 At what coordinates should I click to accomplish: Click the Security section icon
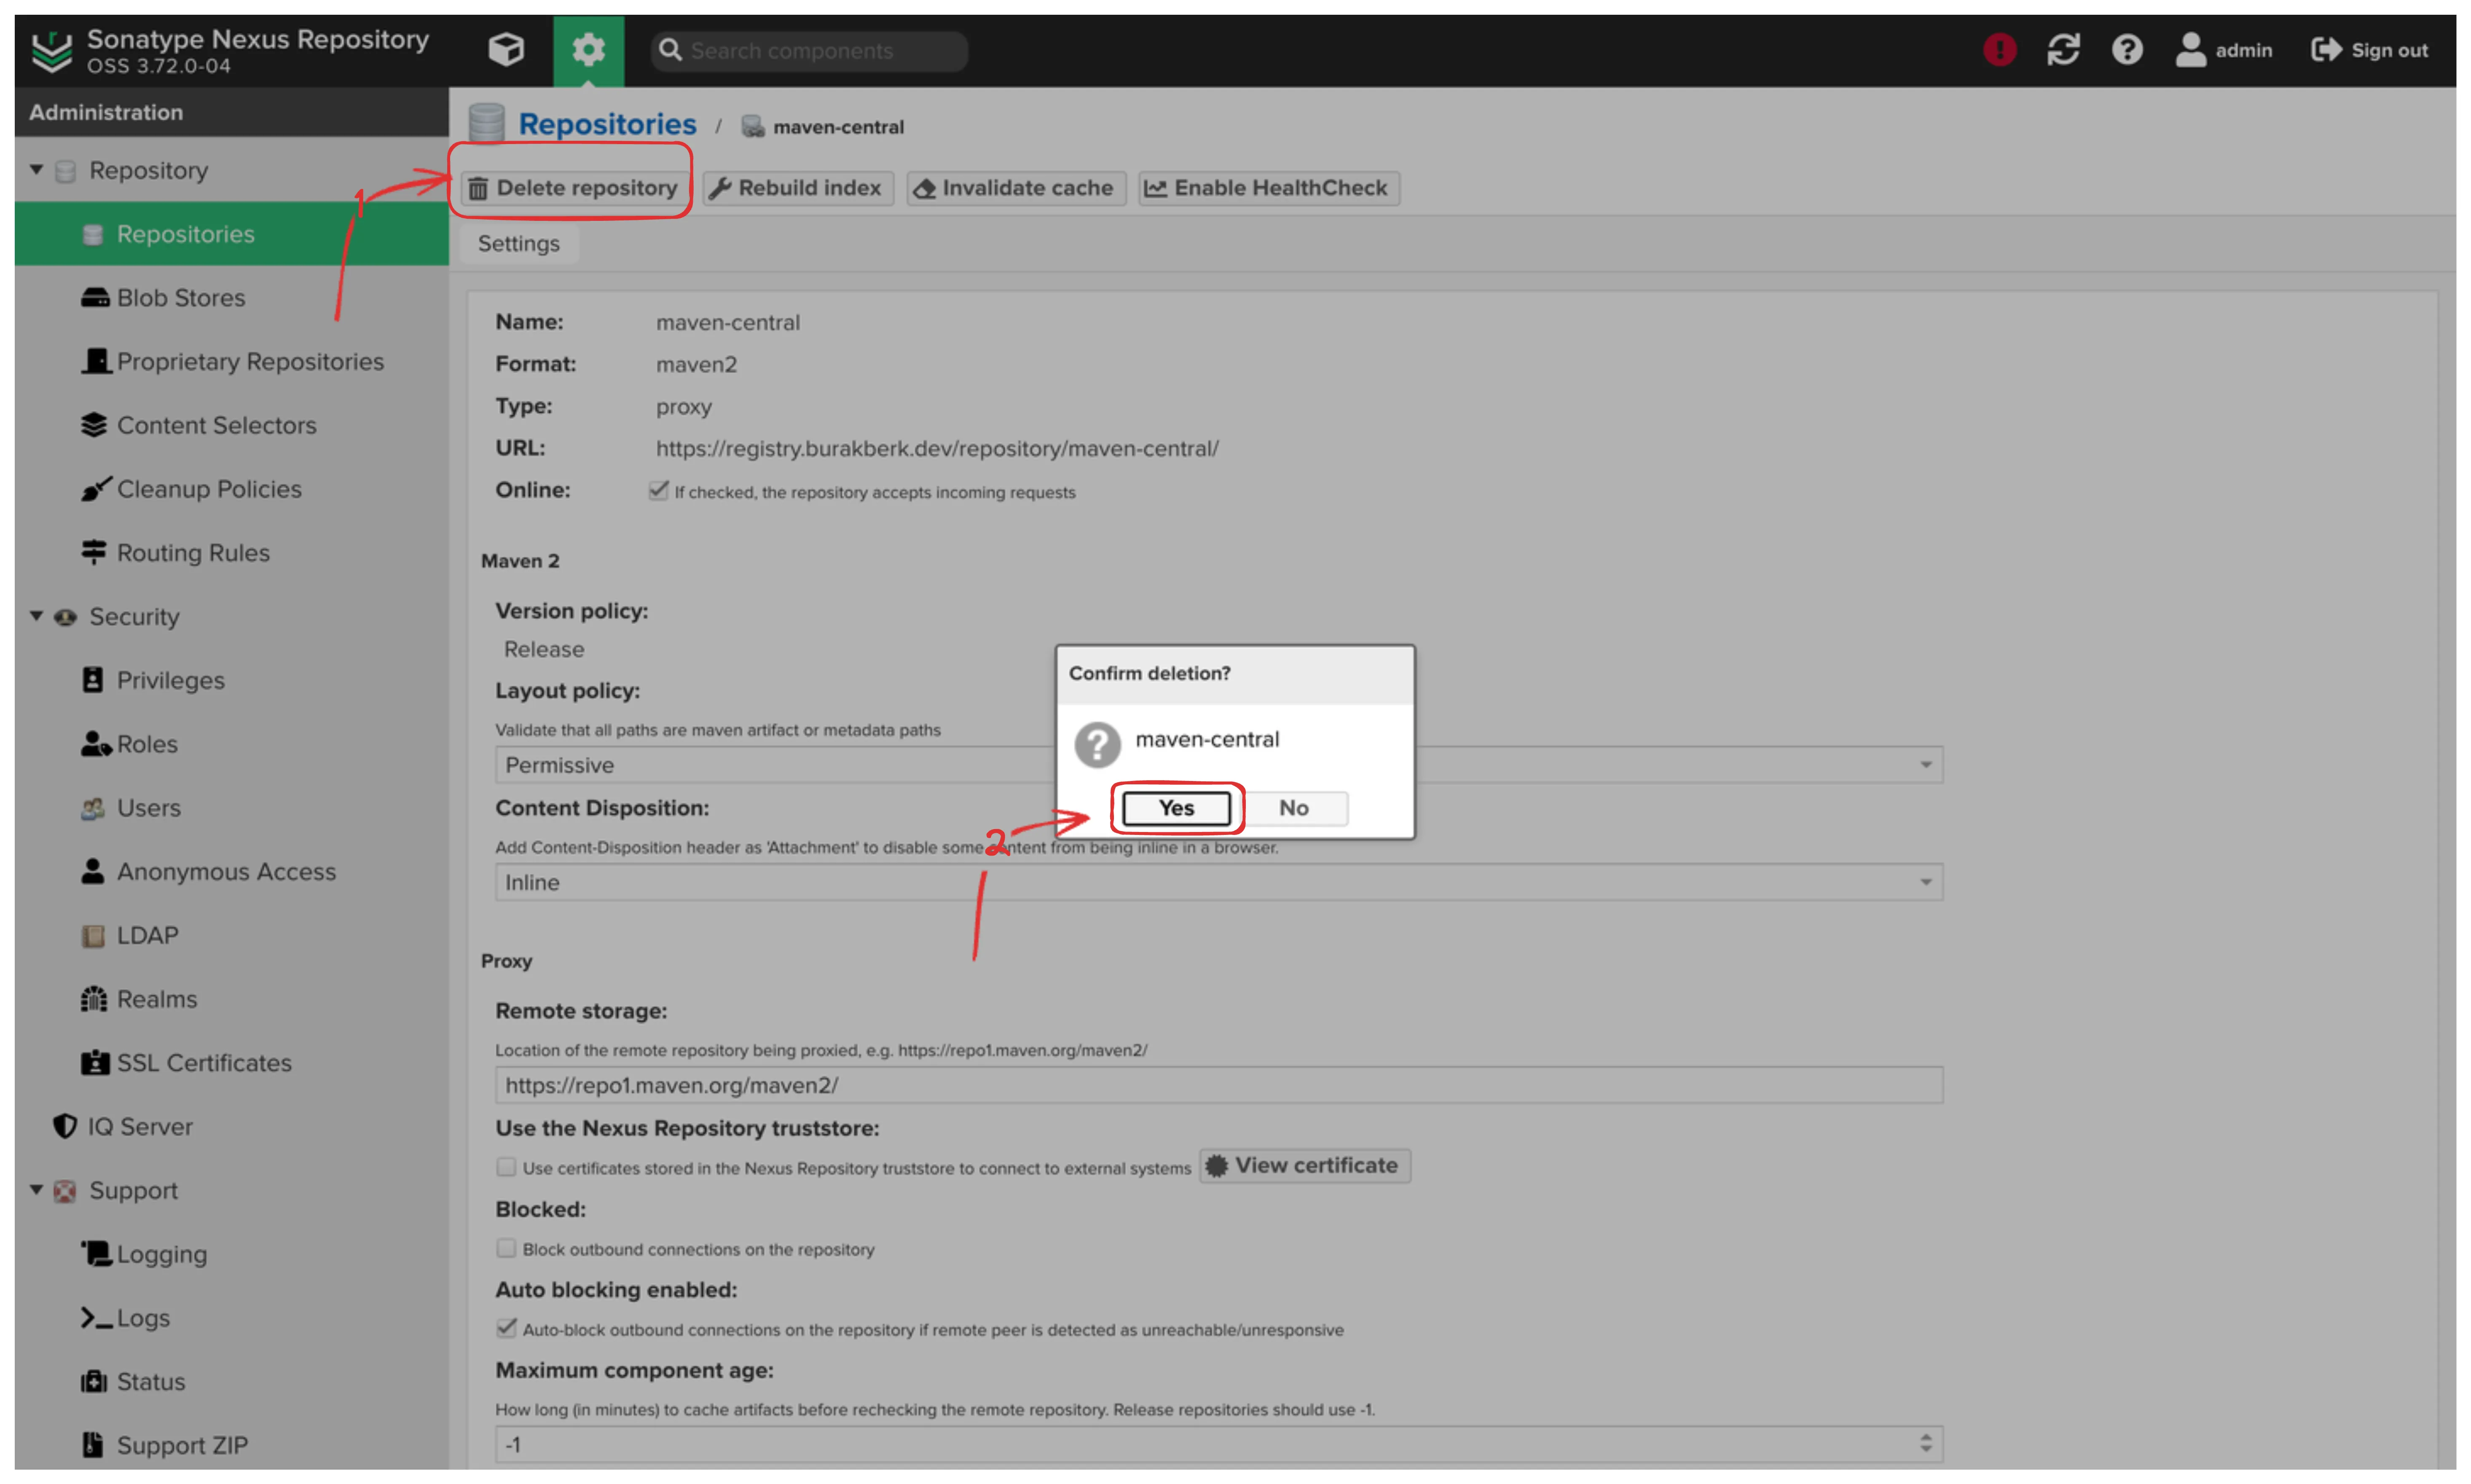[65, 617]
